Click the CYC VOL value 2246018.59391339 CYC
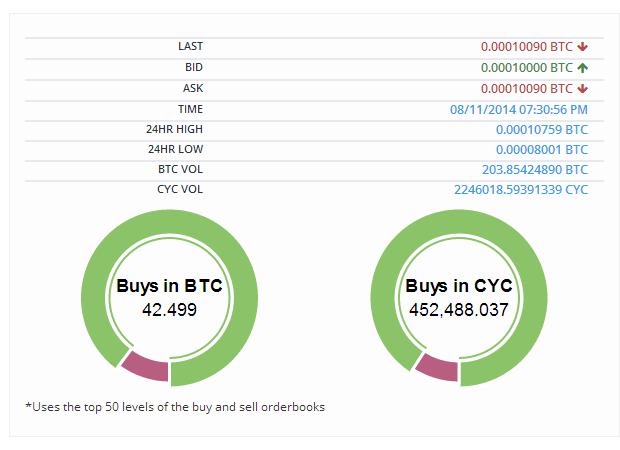The width and height of the screenshot is (620, 450). pos(521,190)
